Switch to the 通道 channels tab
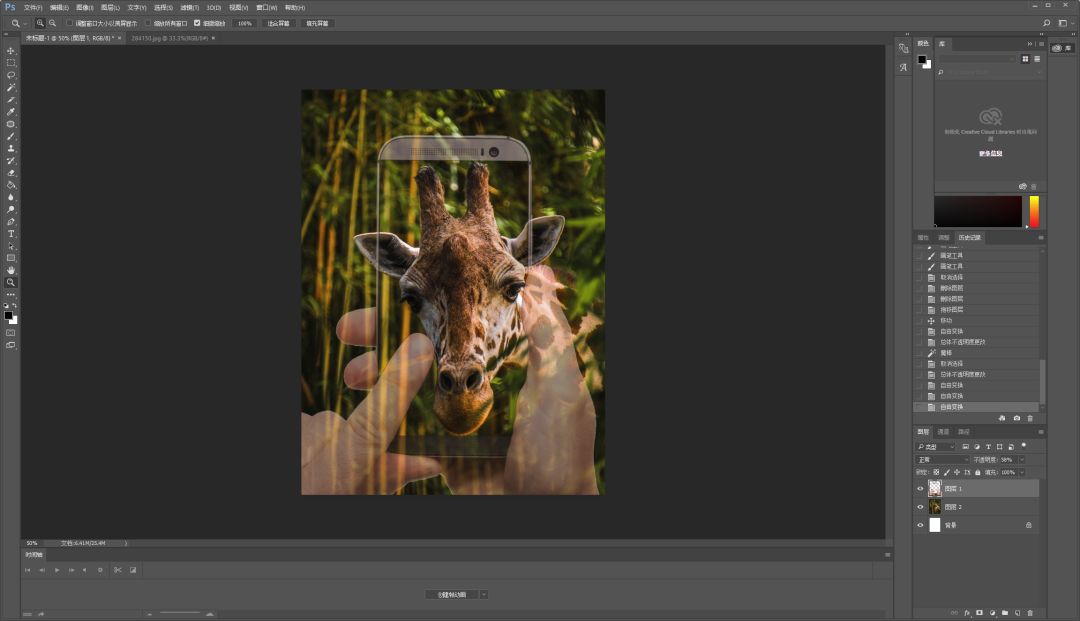 tap(943, 432)
